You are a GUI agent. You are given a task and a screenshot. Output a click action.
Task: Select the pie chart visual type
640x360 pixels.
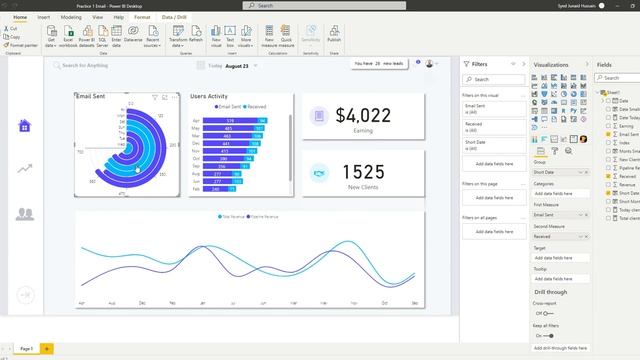point(564,94)
